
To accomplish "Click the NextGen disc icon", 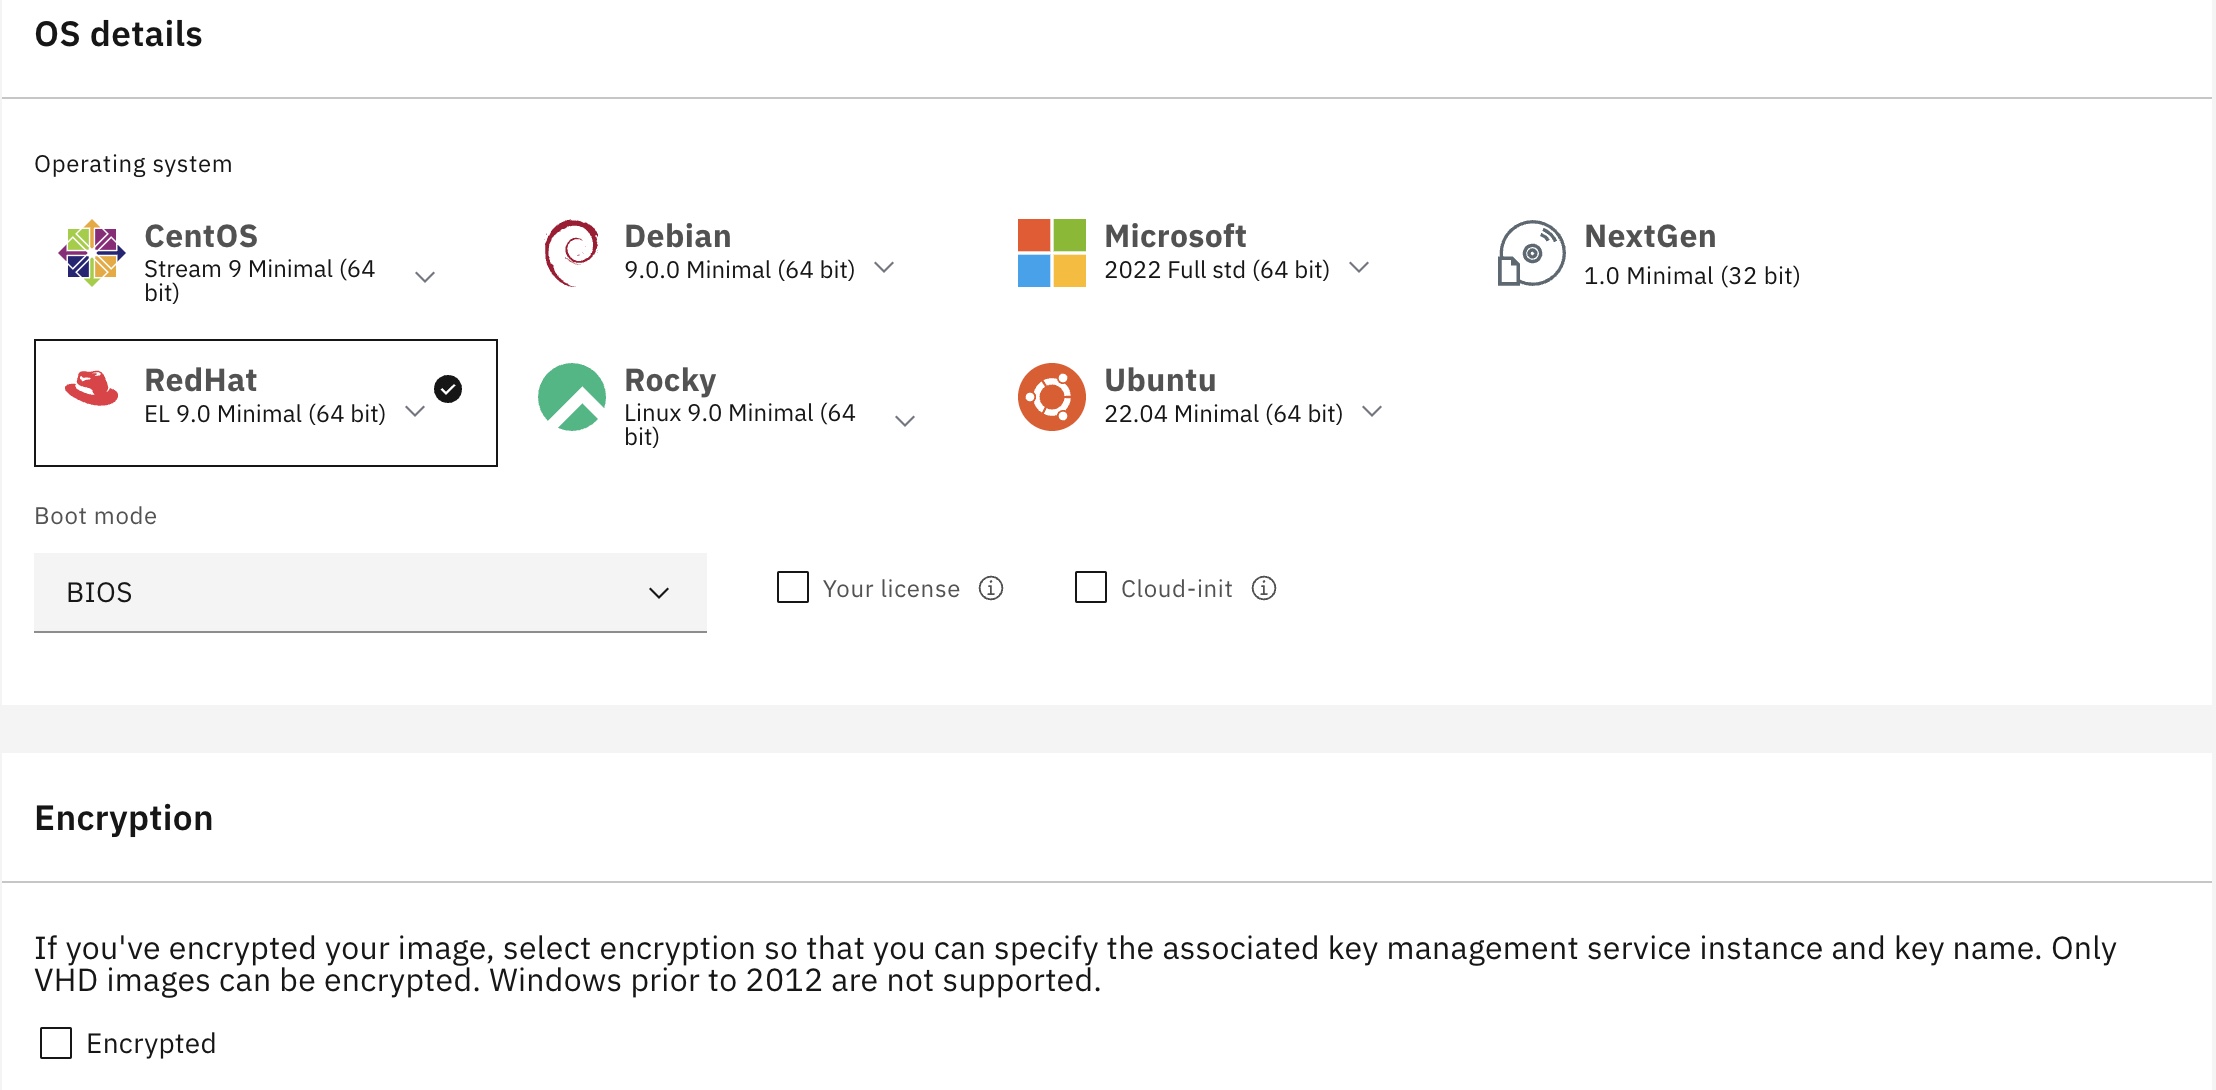I will pyautogui.click(x=1531, y=253).
